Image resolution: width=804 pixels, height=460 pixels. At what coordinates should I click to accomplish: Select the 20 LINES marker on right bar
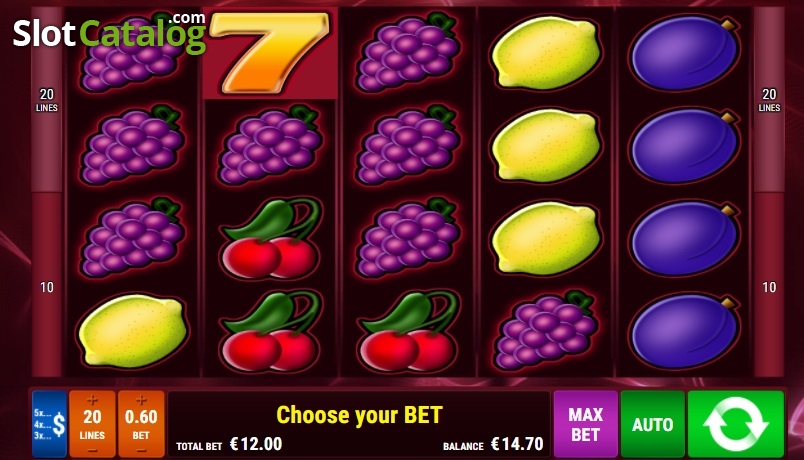pos(769,100)
